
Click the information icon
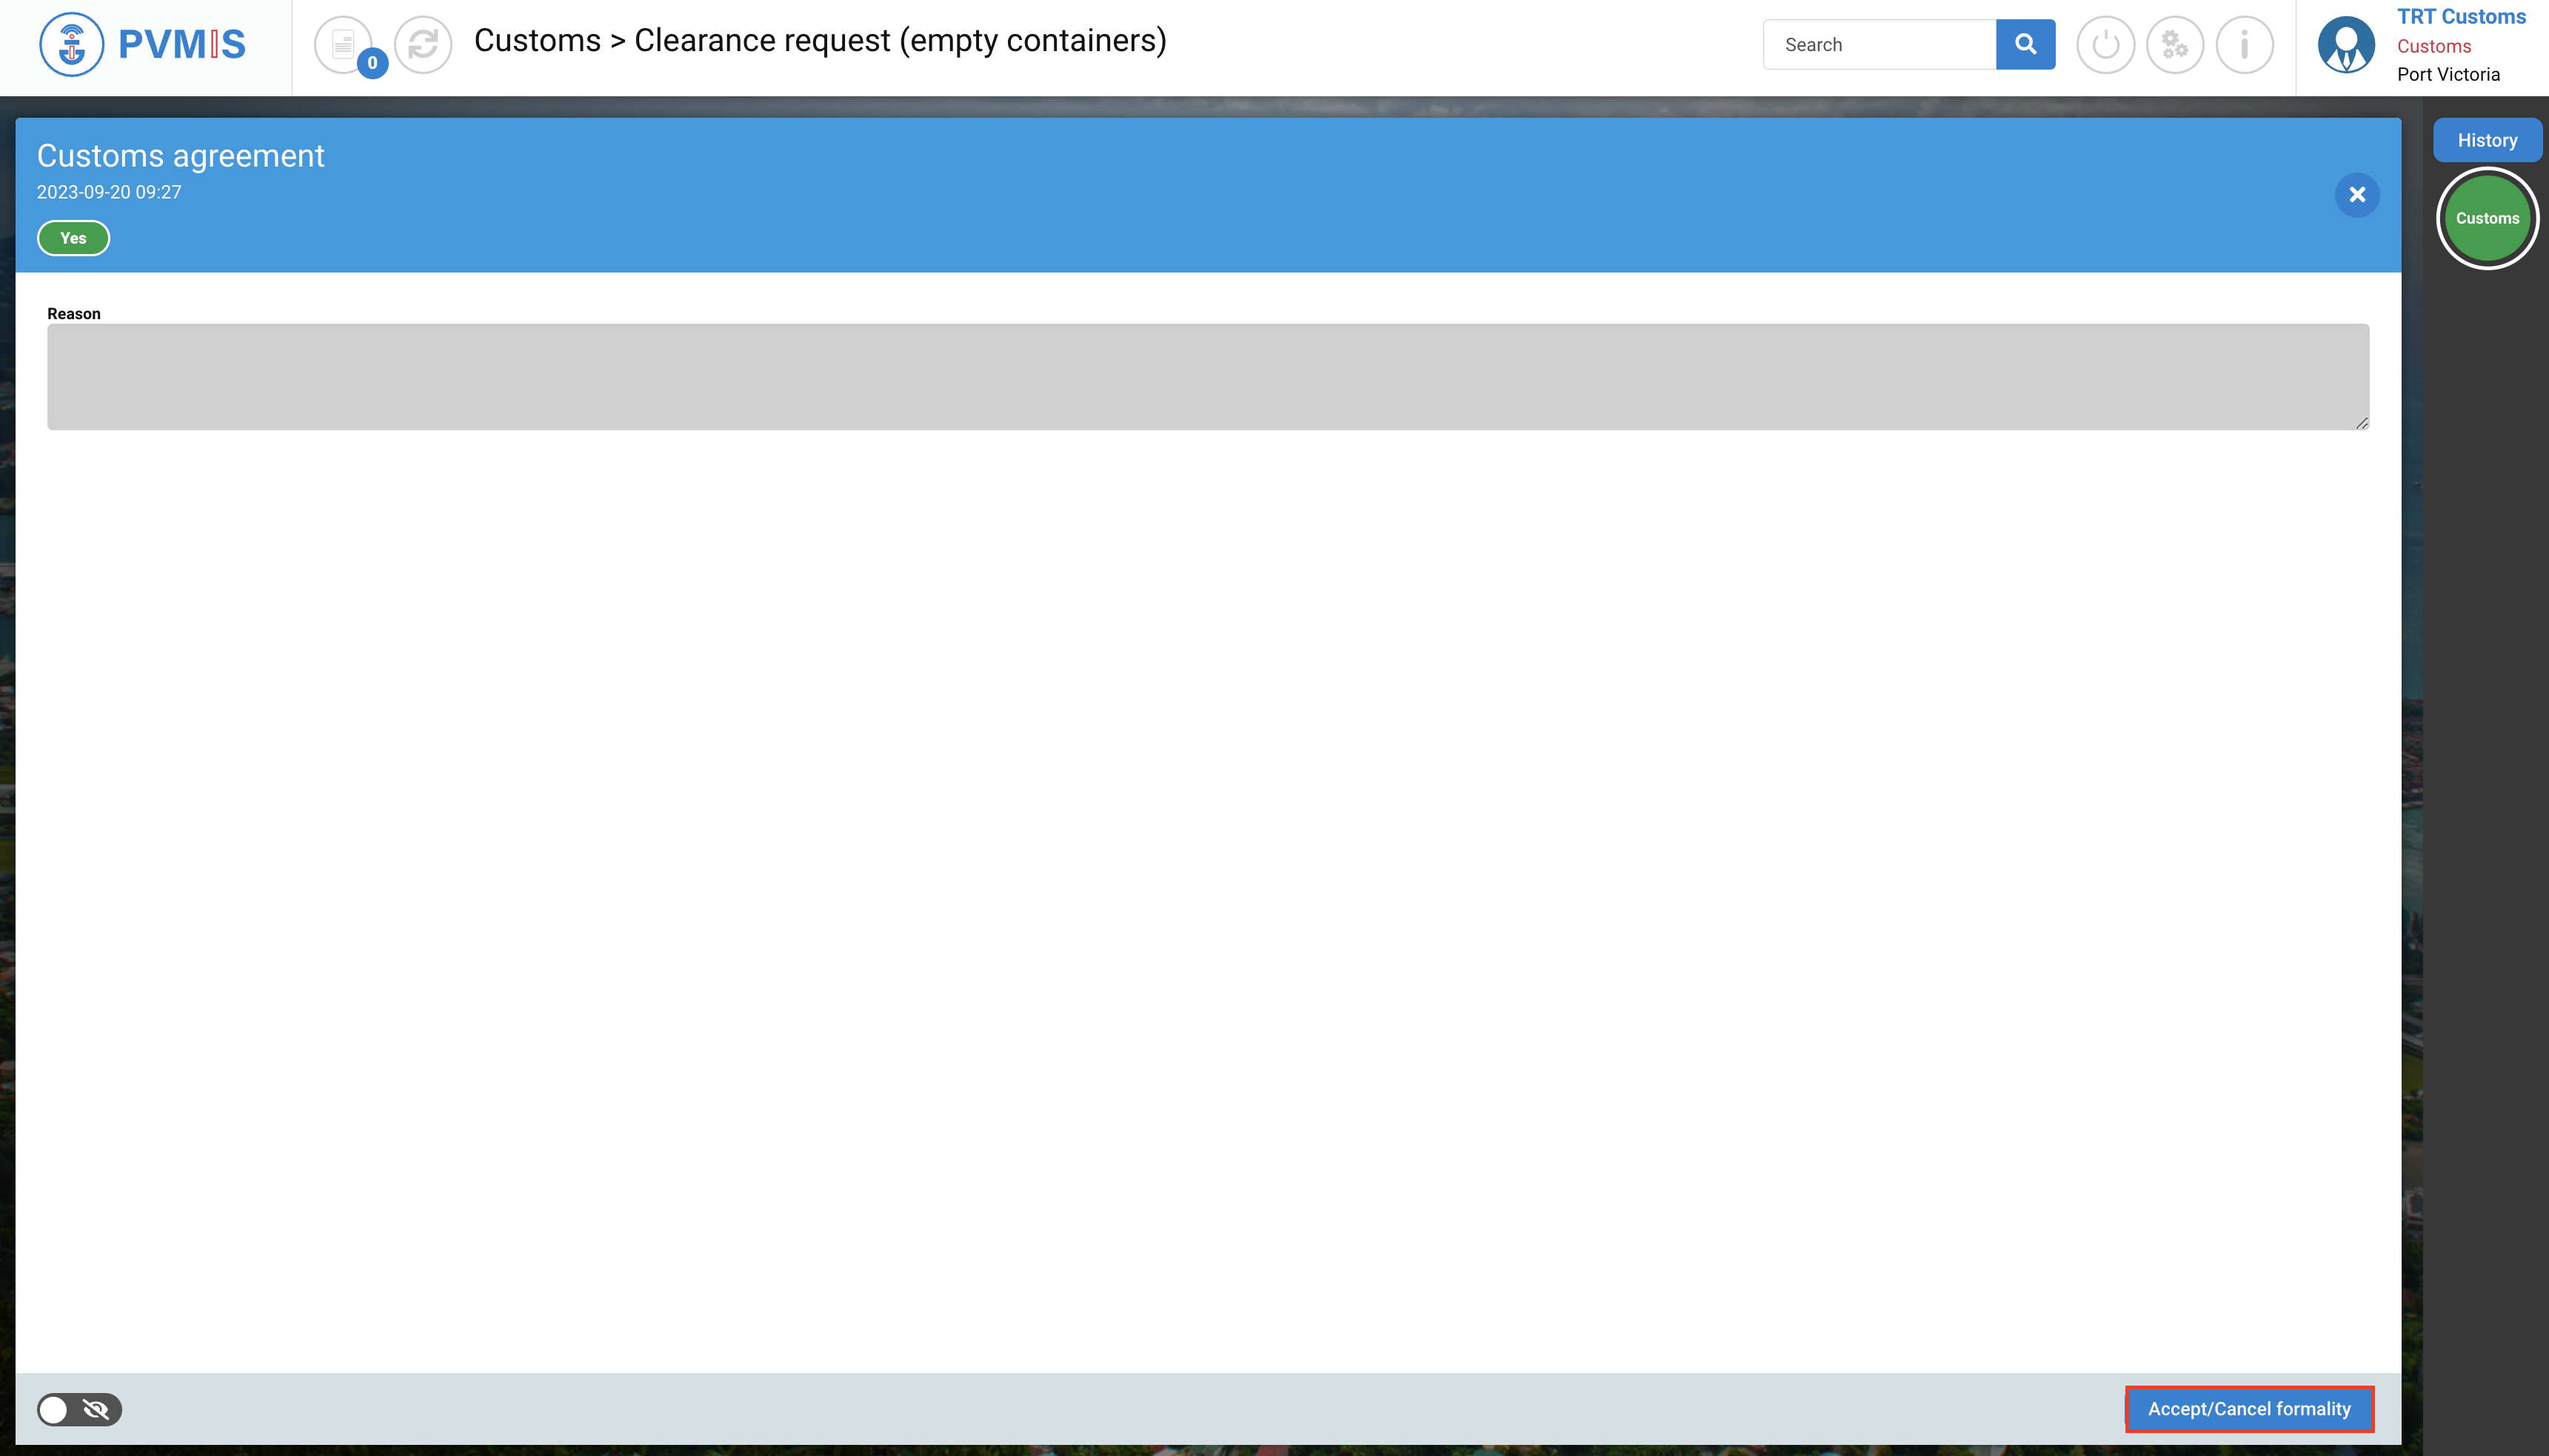coord(2244,45)
